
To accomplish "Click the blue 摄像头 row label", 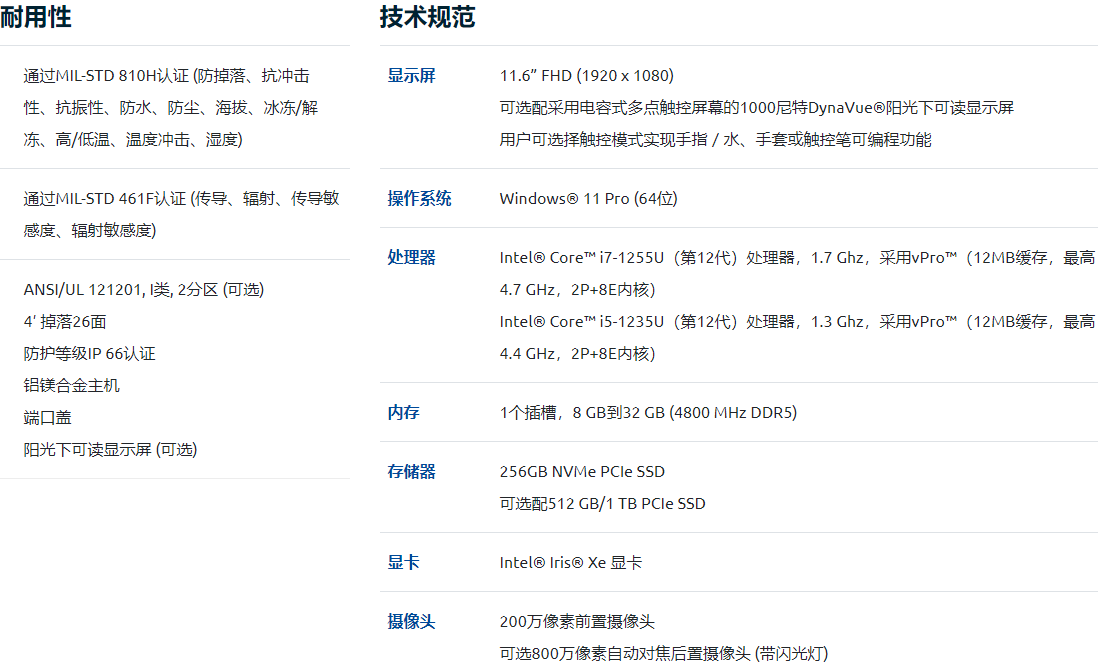I will pyautogui.click(x=412, y=622).
